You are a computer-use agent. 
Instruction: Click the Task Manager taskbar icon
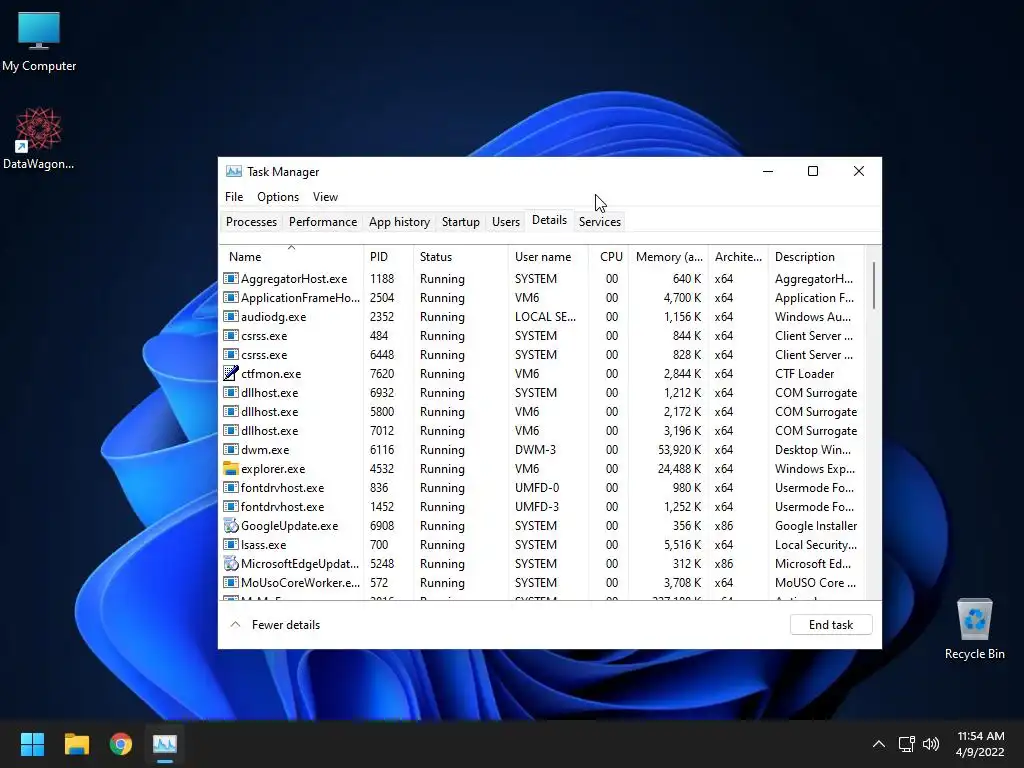pyautogui.click(x=165, y=744)
